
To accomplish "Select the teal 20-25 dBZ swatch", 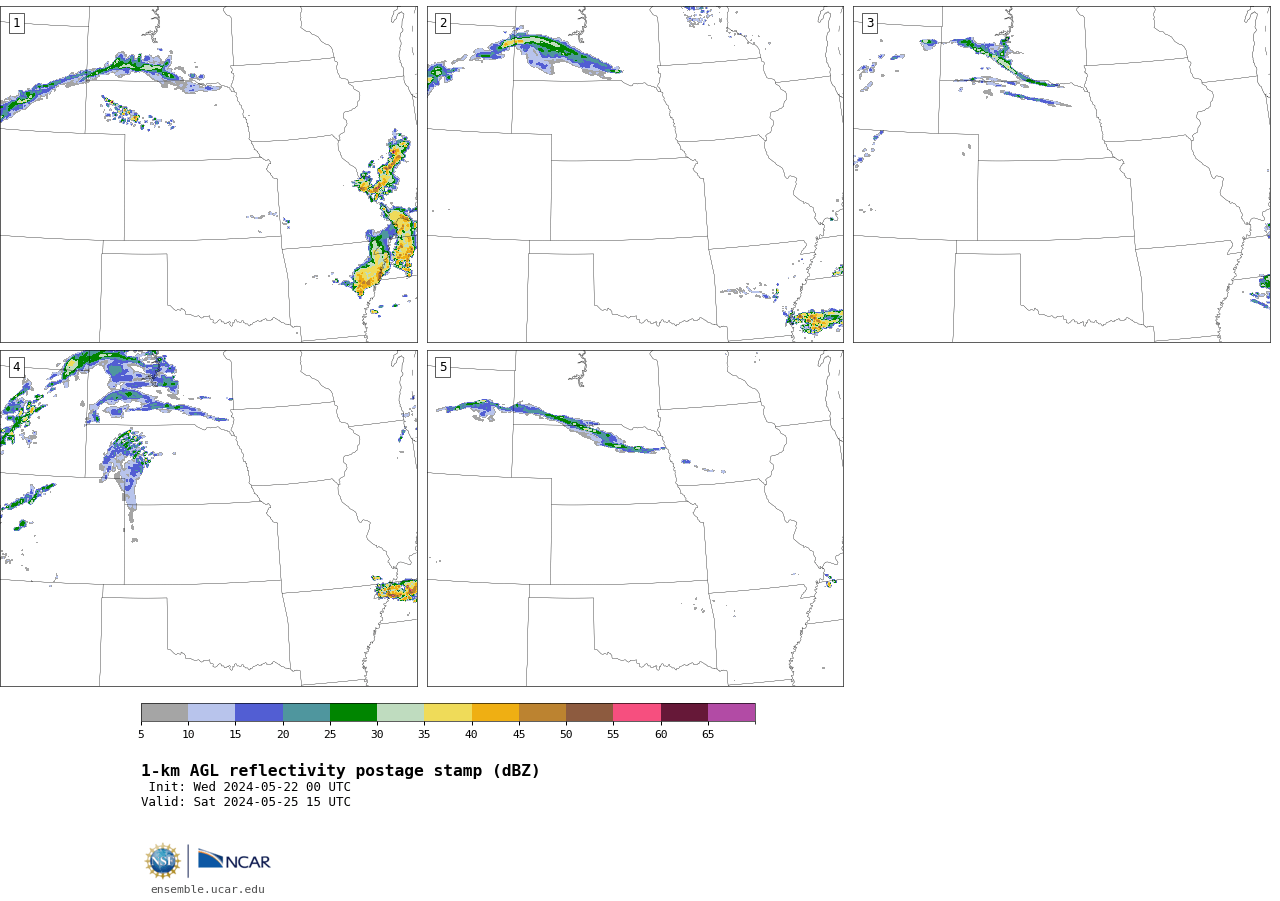I will point(306,713).
